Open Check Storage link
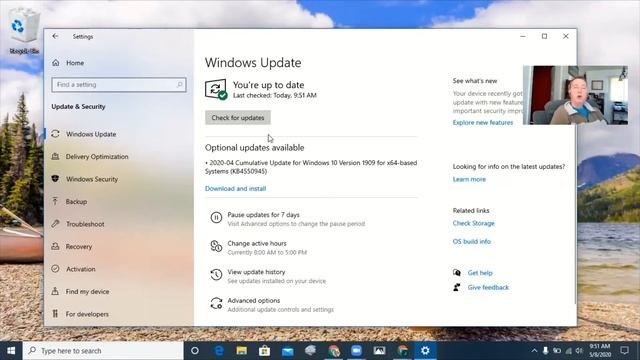The height and width of the screenshot is (360, 640). click(x=473, y=223)
